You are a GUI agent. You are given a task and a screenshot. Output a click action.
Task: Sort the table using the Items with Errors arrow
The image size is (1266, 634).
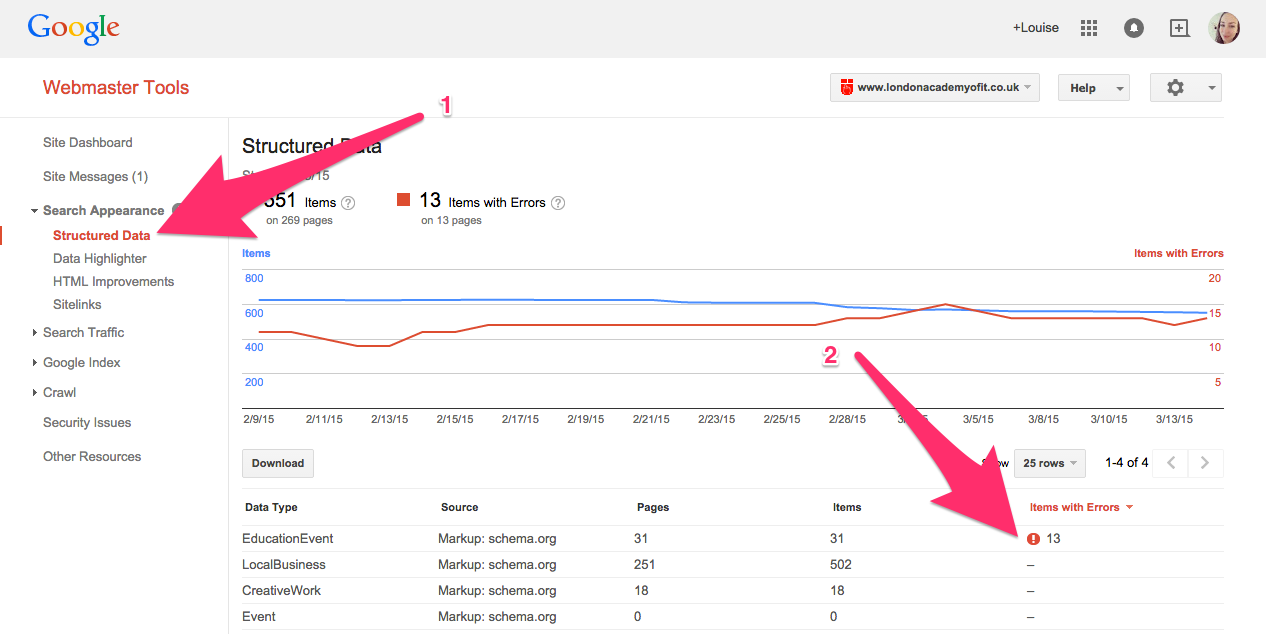pyautogui.click(x=1129, y=507)
